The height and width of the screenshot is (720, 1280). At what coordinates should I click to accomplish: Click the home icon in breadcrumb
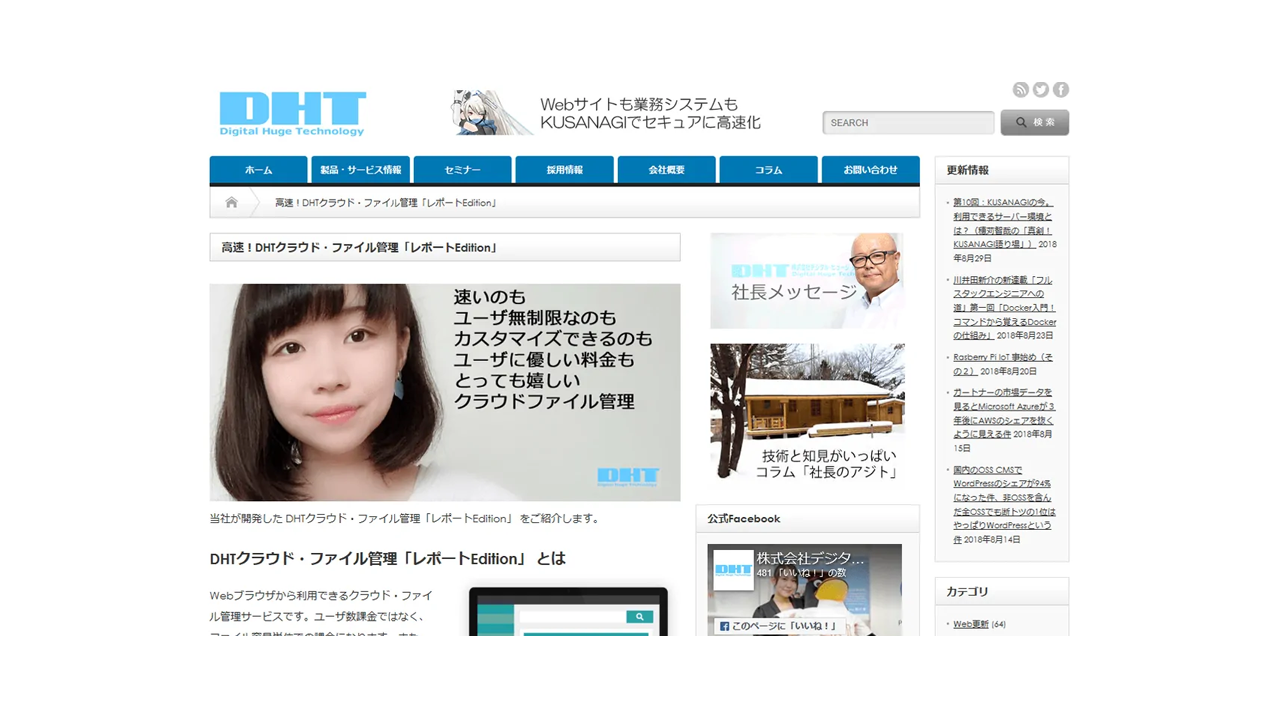coord(232,202)
